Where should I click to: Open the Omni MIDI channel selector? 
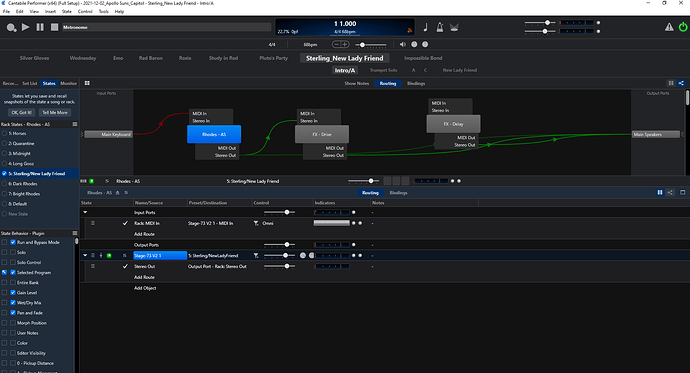pyautogui.click(x=268, y=223)
